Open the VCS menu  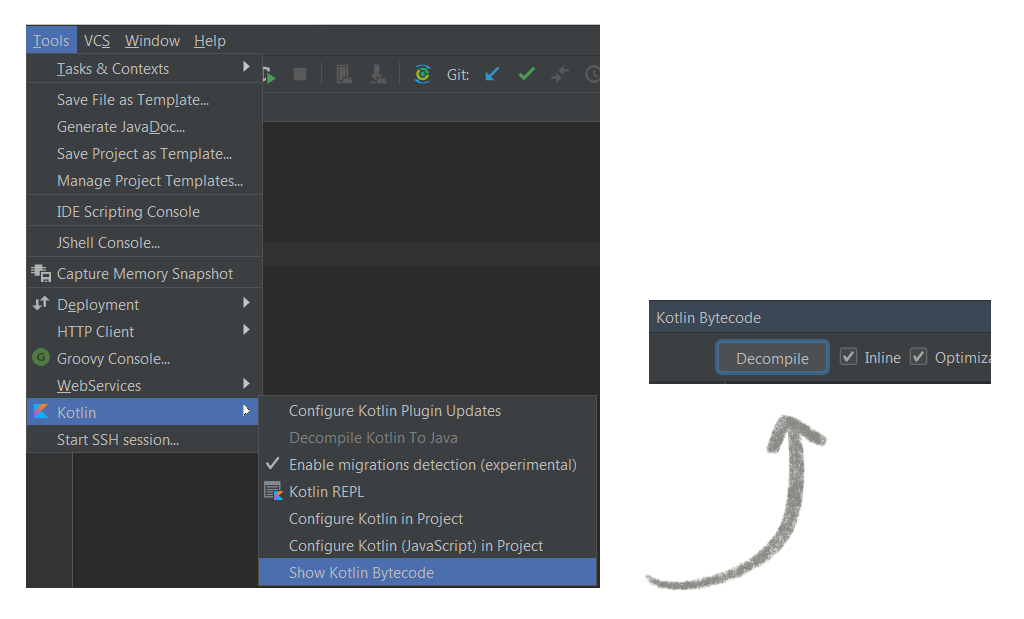tap(97, 40)
